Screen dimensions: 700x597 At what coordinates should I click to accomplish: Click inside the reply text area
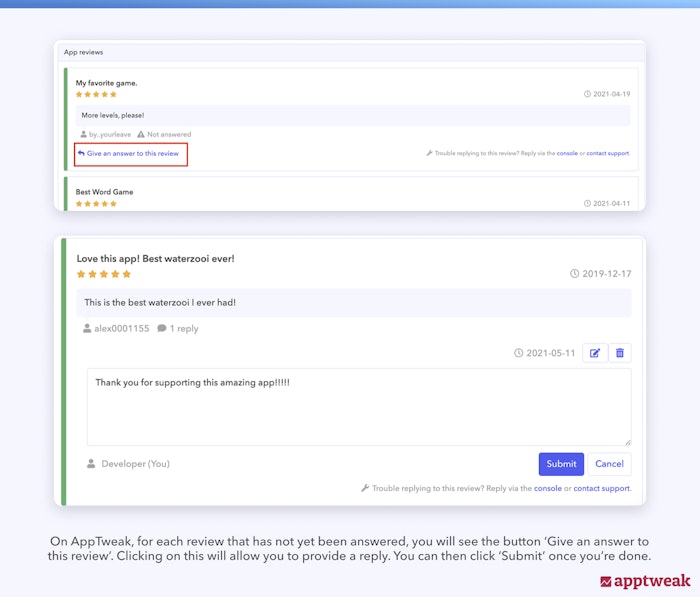point(358,407)
